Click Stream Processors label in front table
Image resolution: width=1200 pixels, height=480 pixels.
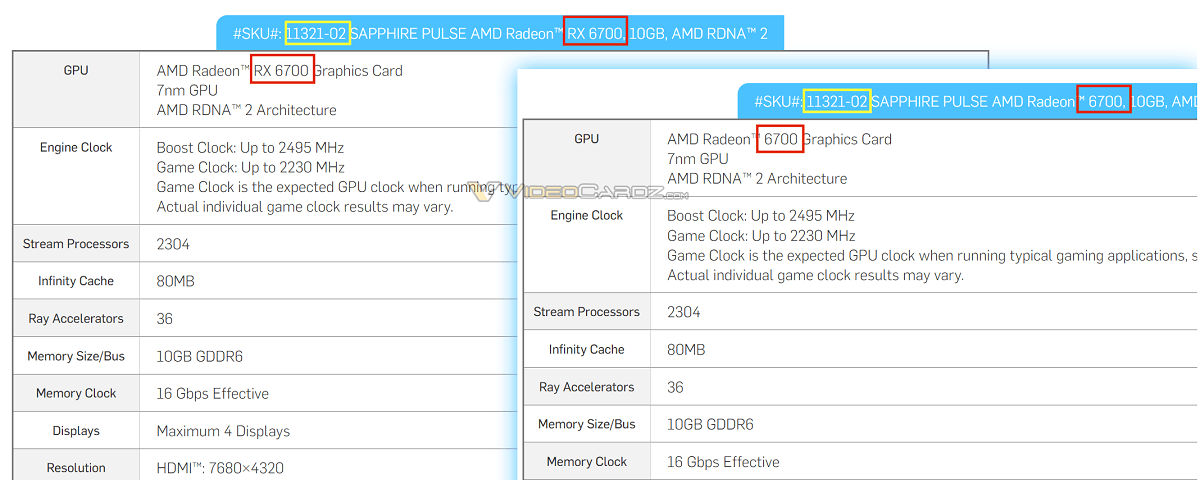click(587, 312)
